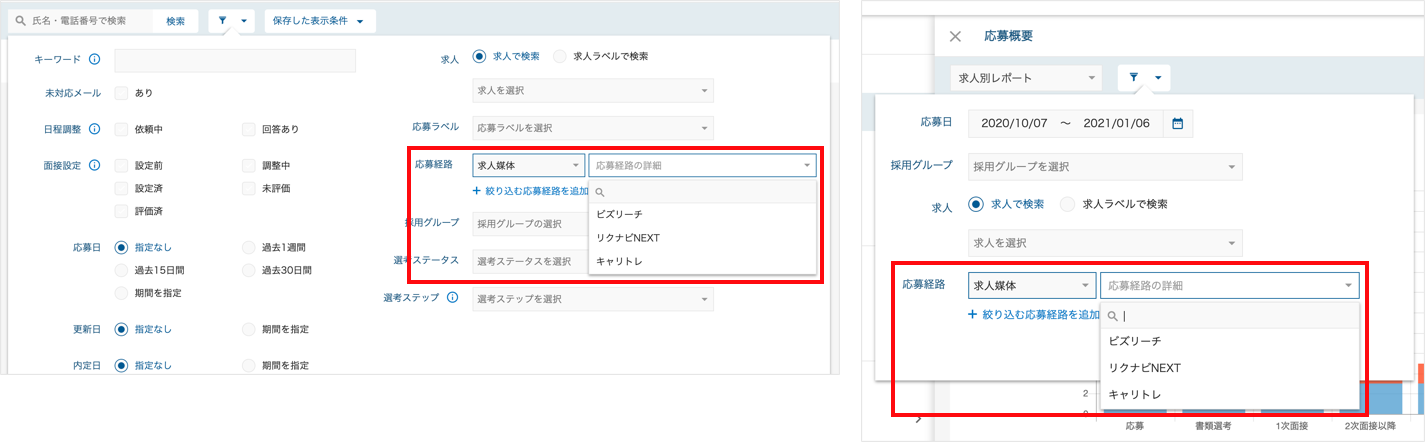Select 更新日 期間を指定 radio
The height and width of the screenshot is (442, 1425).
(x=248, y=329)
